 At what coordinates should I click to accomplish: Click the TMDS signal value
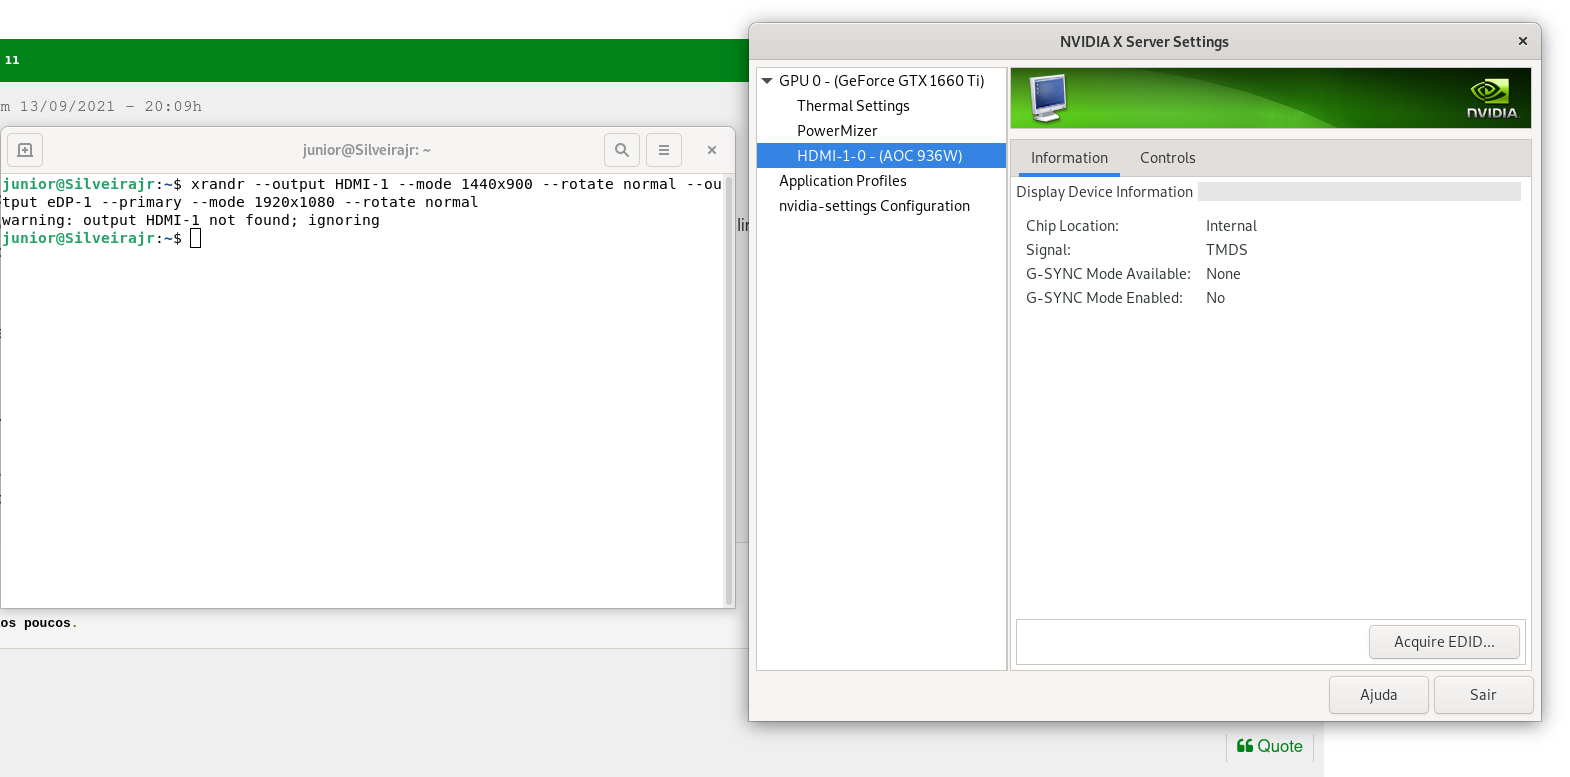(1226, 250)
